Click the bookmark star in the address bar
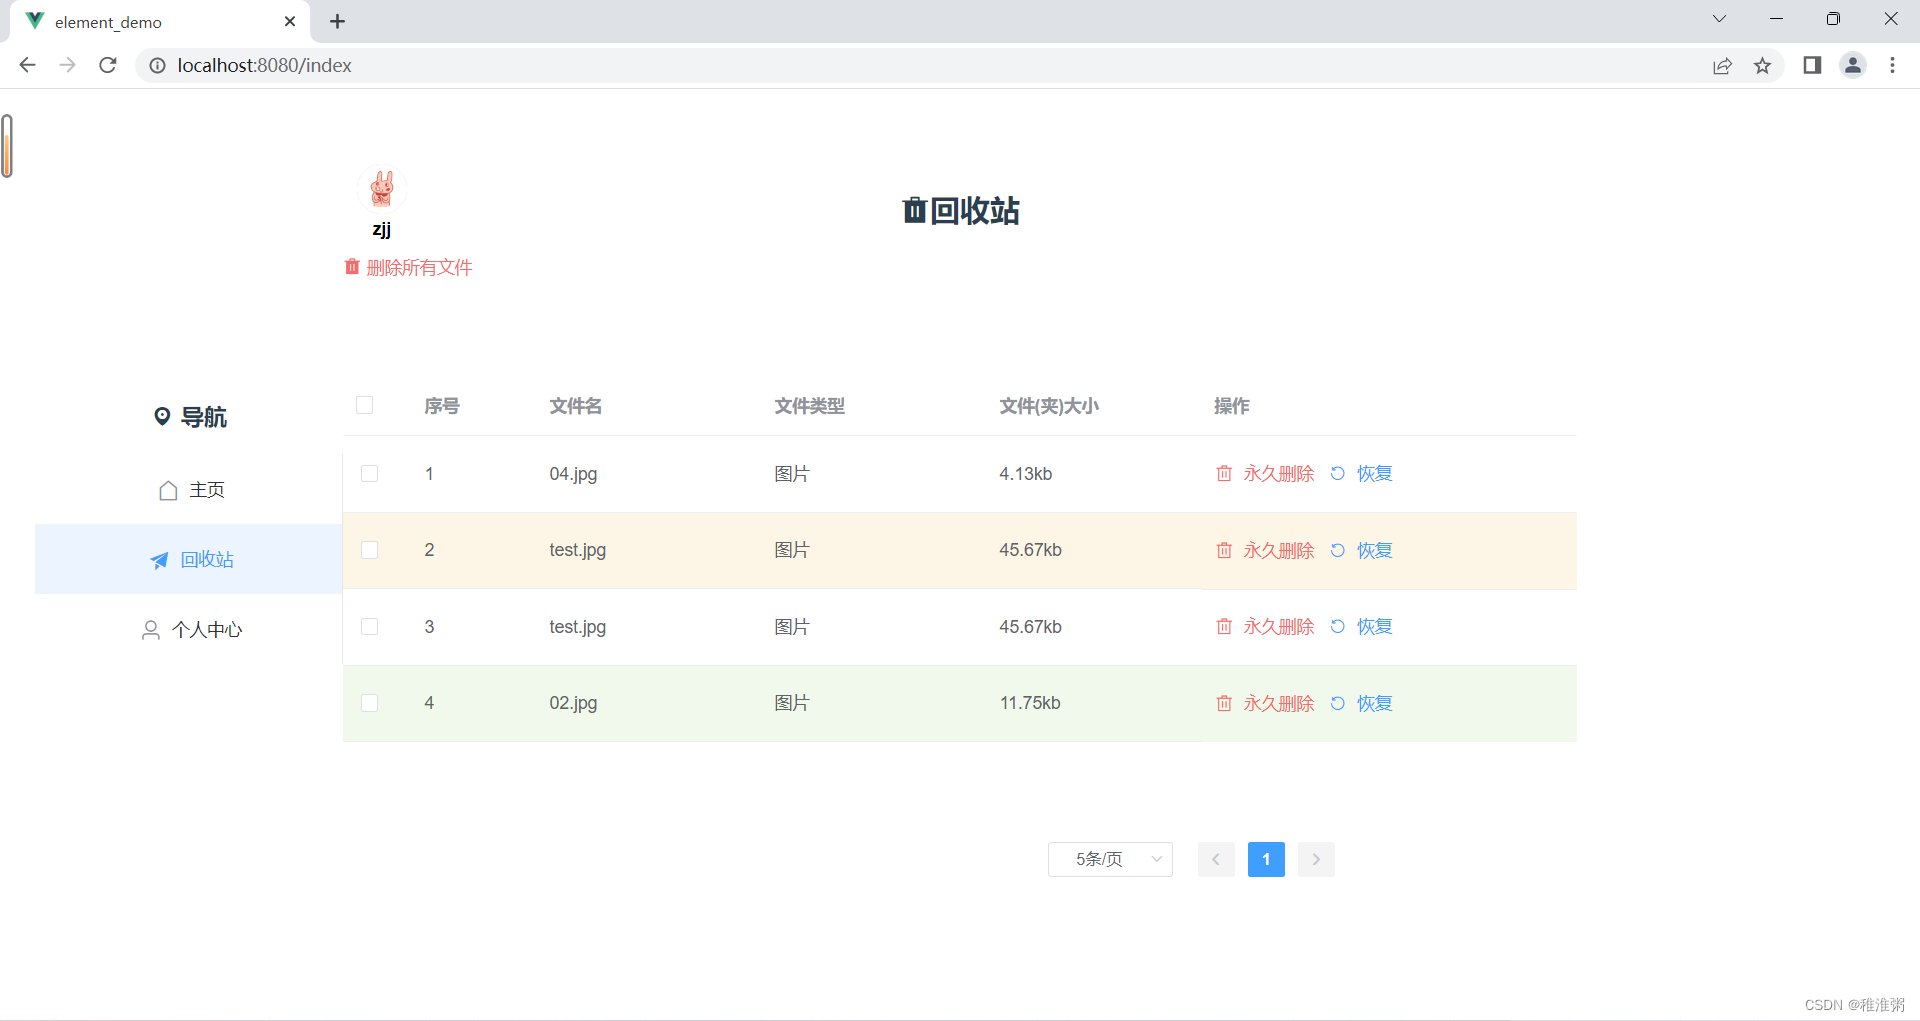The image size is (1920, 1021). pyautogui.click(x=1763, y=65)
